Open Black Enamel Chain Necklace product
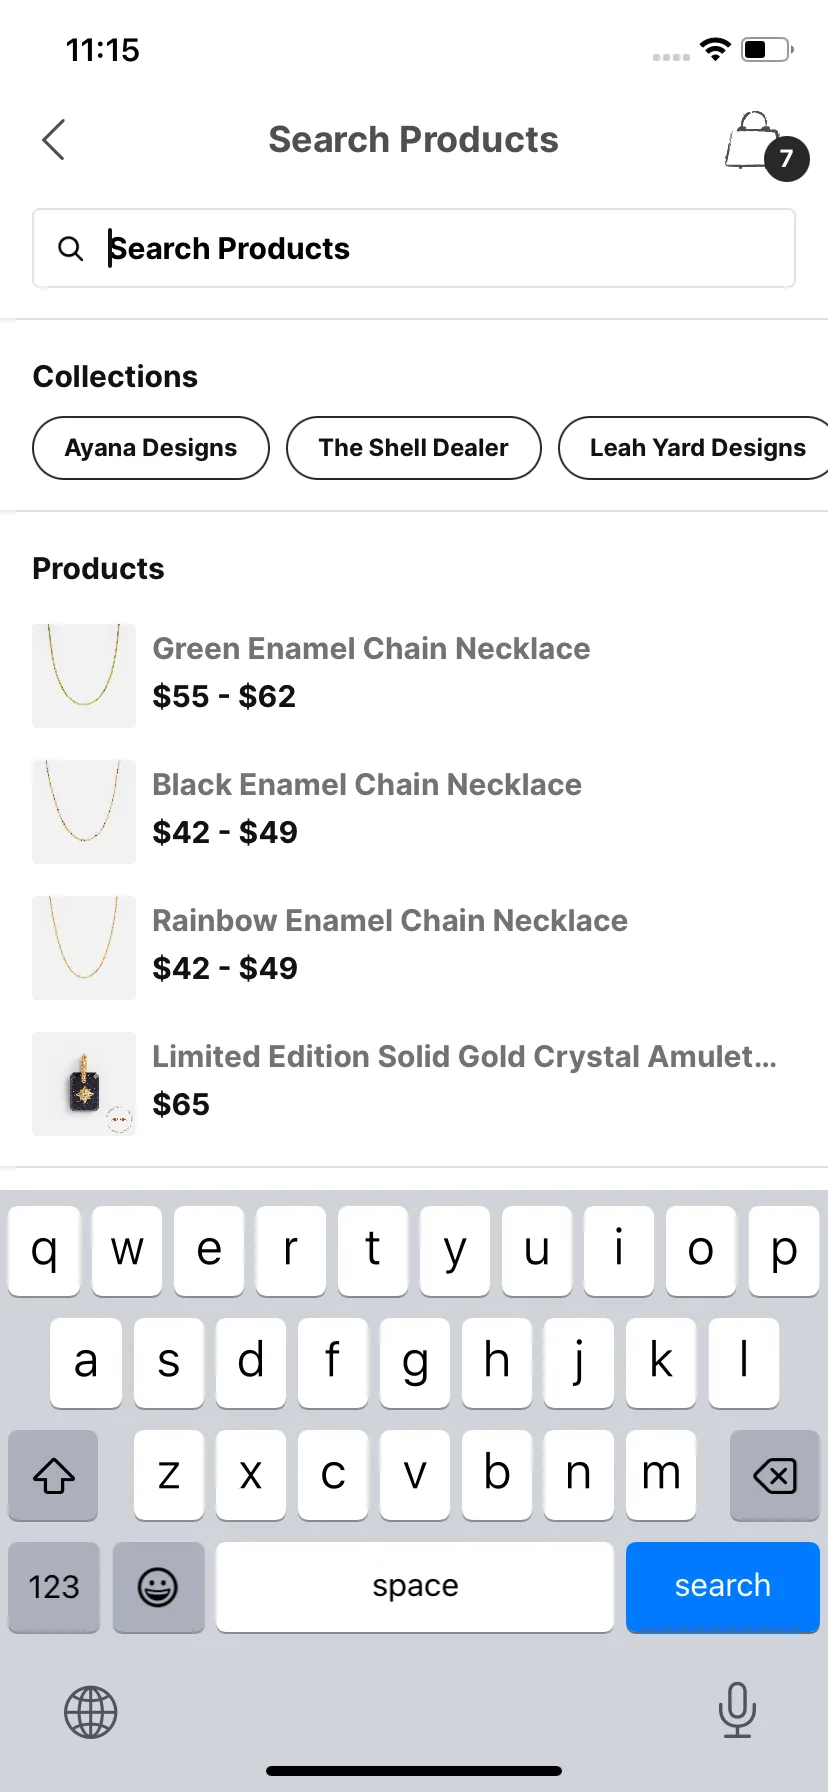828x1792 pixels. pos(414,811)
